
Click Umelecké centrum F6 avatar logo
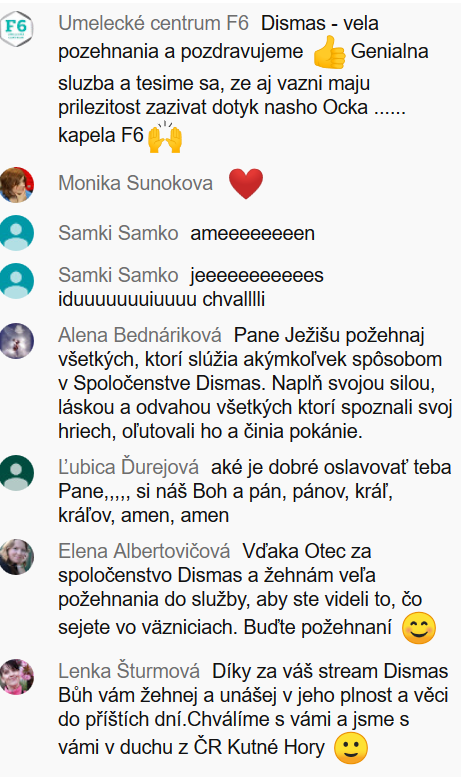(x=17, y=28)
